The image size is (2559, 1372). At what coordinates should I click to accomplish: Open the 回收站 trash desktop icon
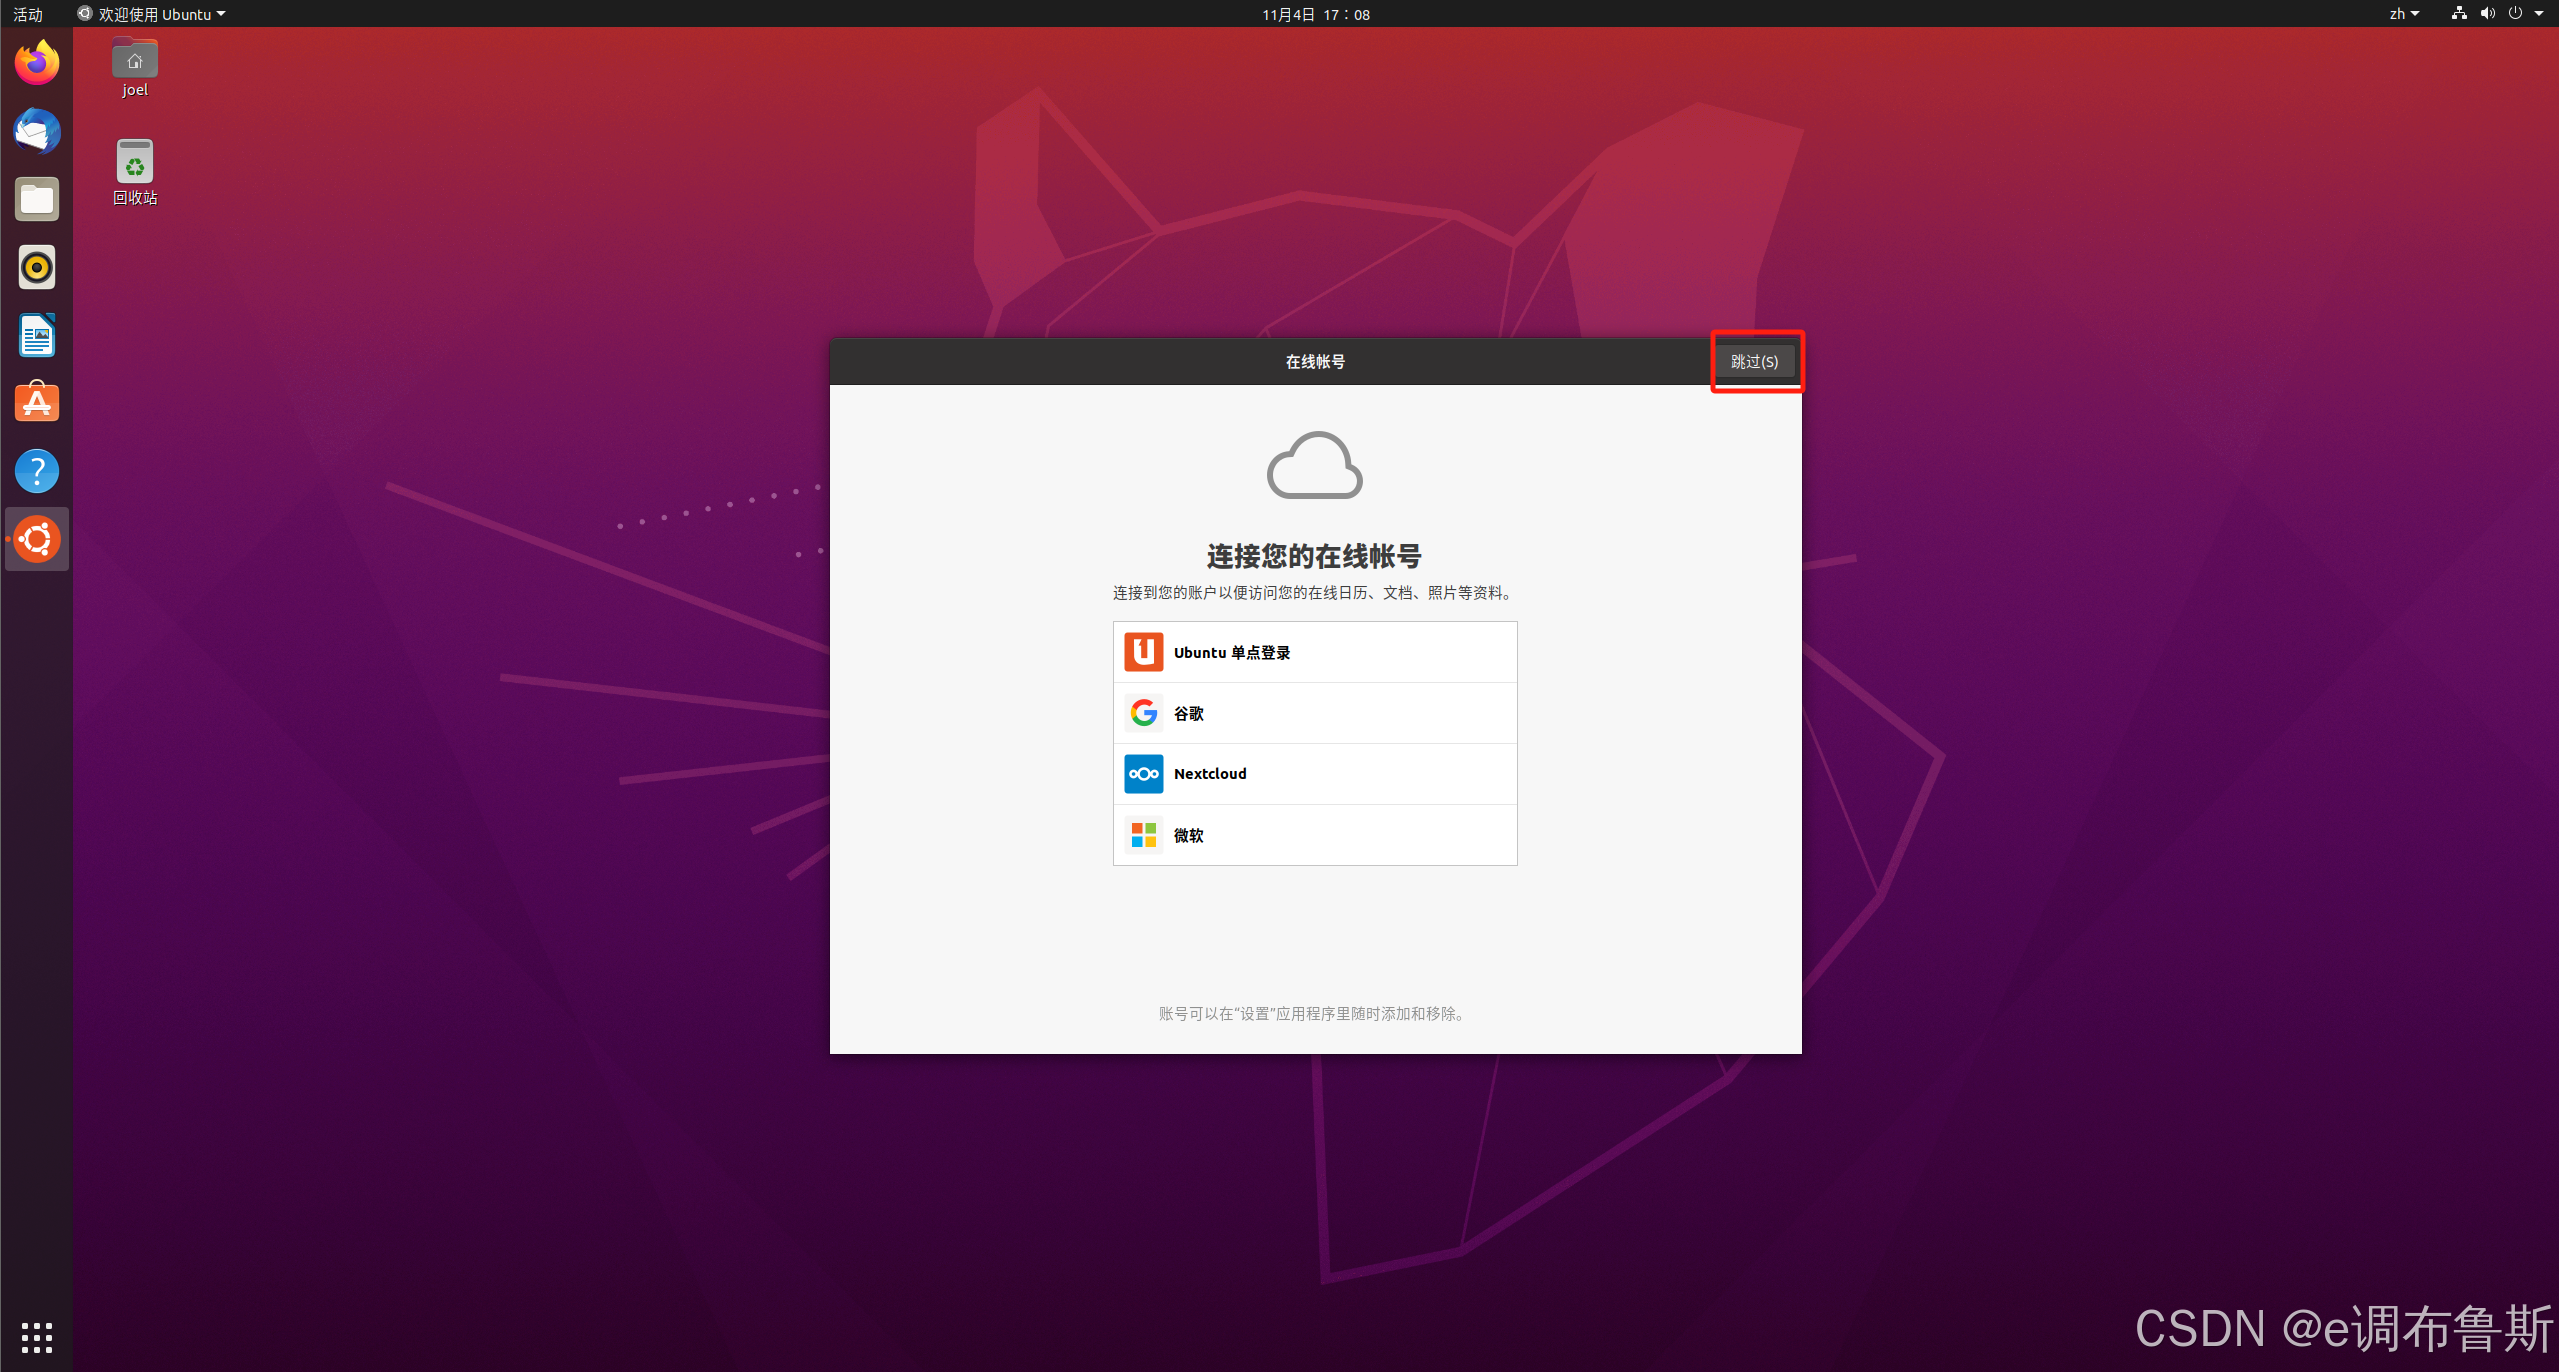point(135,172)
